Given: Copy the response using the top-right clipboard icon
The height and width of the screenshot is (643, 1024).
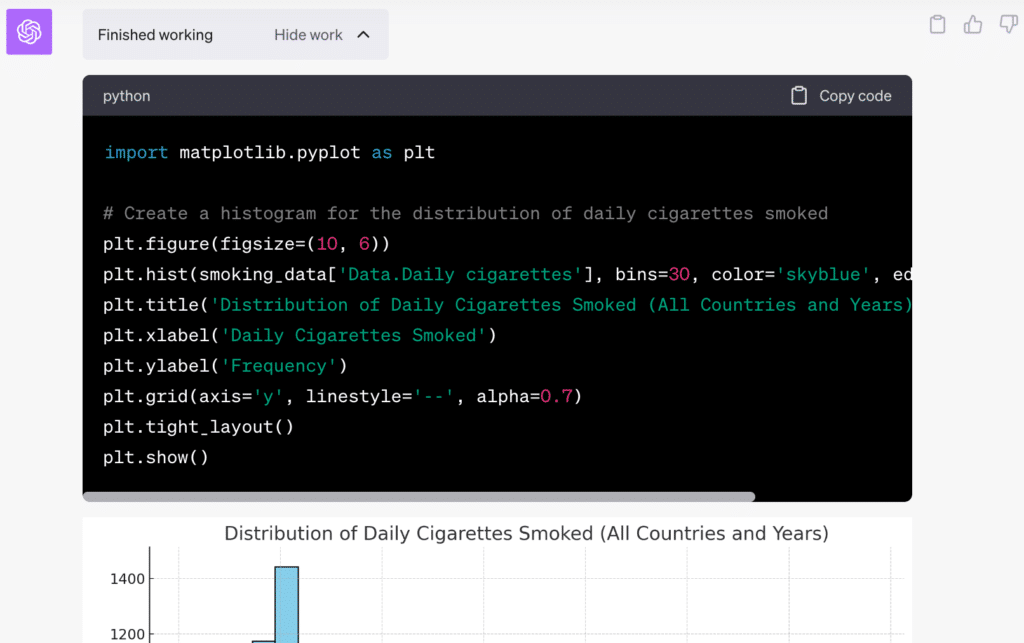Looking at the screenshot, I should coord(937,24).
